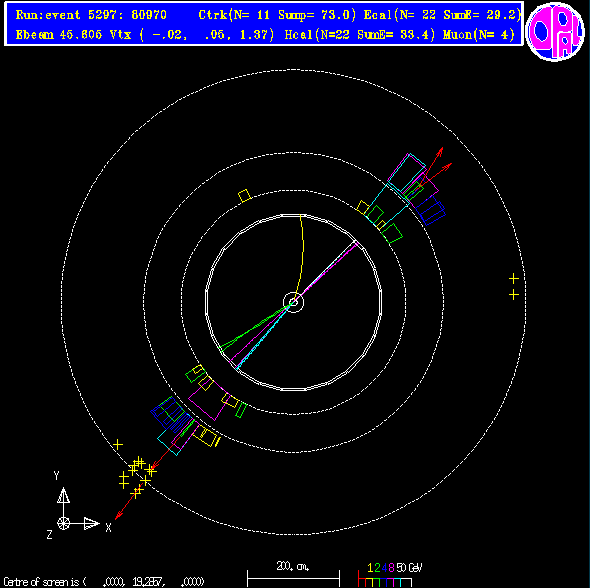This screenshot has height=588, width=590.
Task: Select the curved yellow track in the central detector
Action: [x=300, y=256]
